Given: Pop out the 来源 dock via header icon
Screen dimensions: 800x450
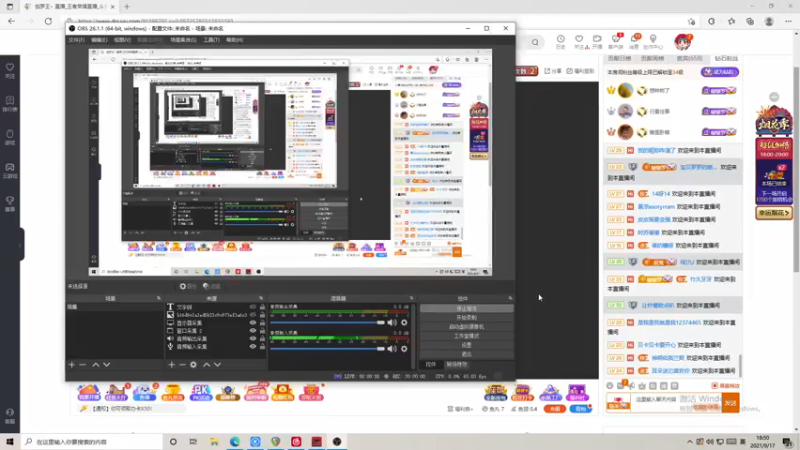Looking at the screenshot, I should point(261,298).
